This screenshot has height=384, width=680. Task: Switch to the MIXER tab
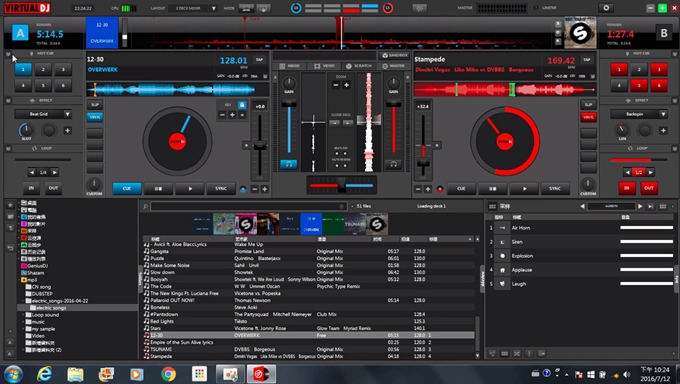click(290, 66)
